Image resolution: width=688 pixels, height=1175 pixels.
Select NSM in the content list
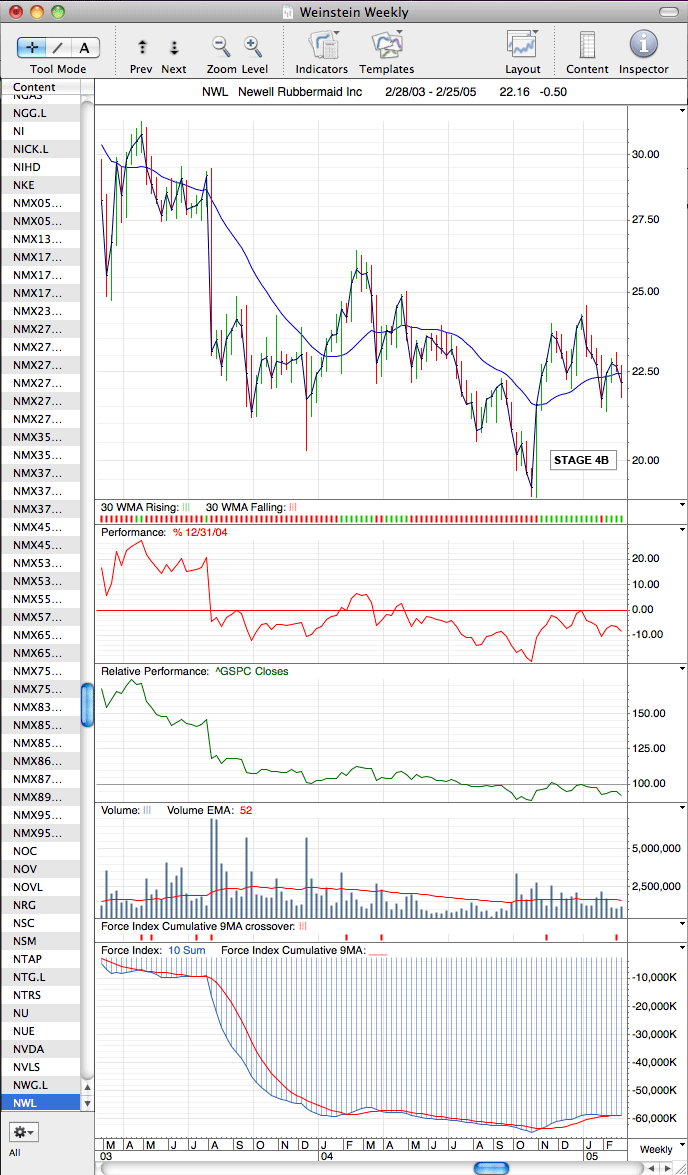[x=40, y=941]
